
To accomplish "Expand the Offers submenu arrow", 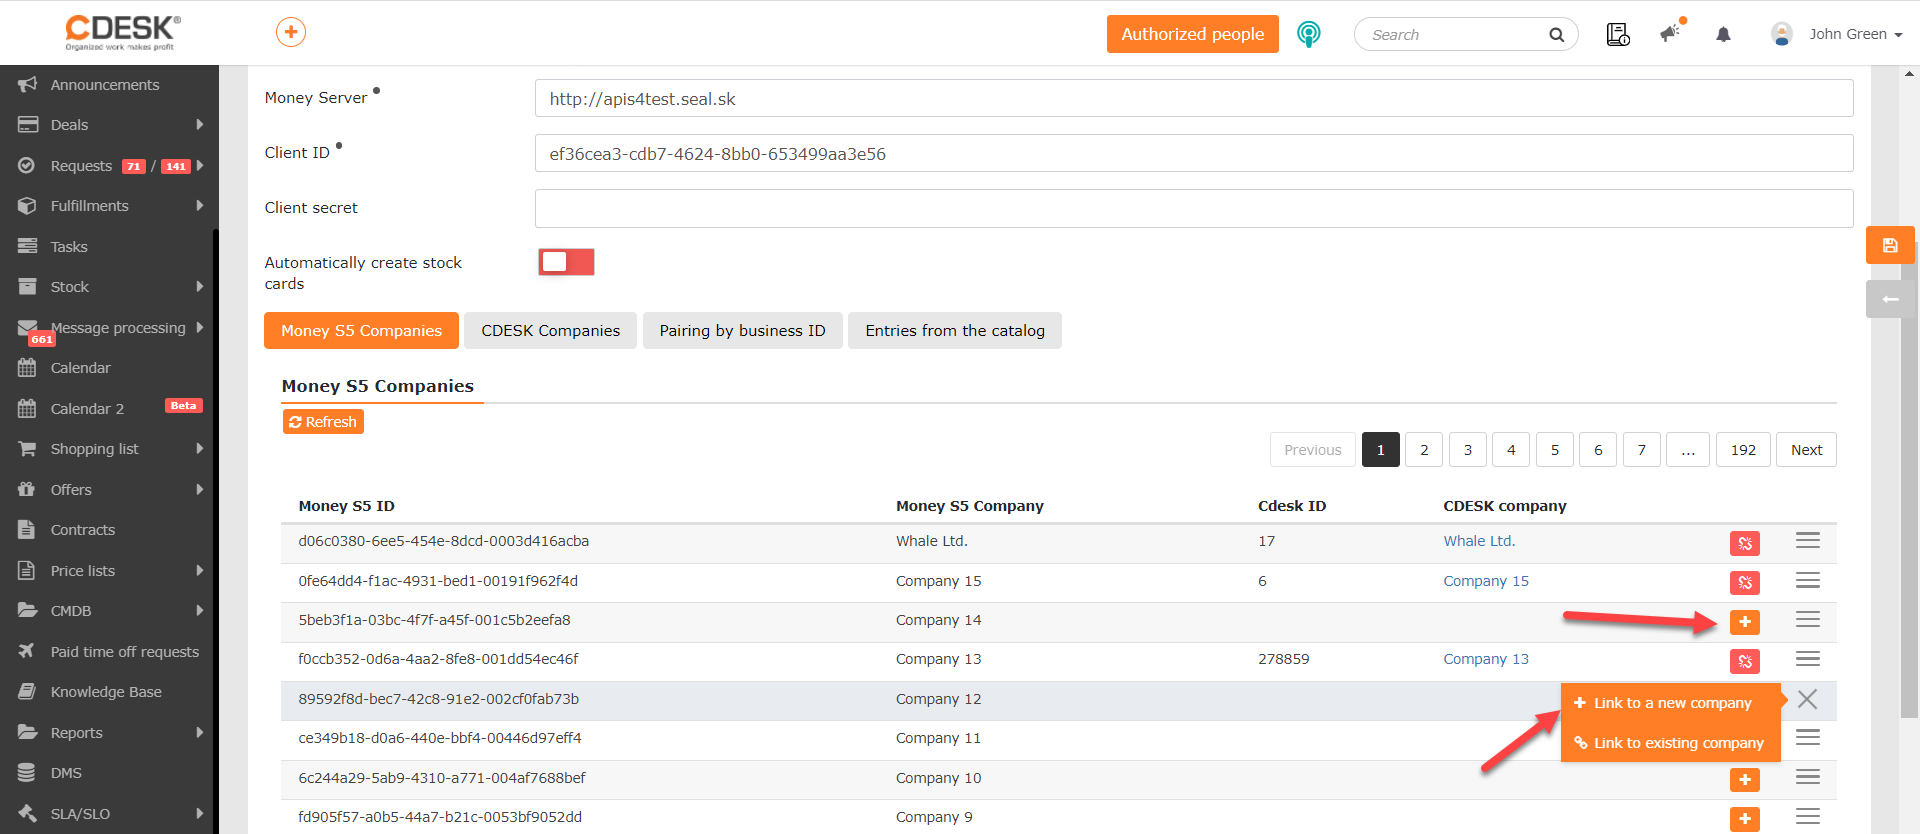I will pos(200,490).
